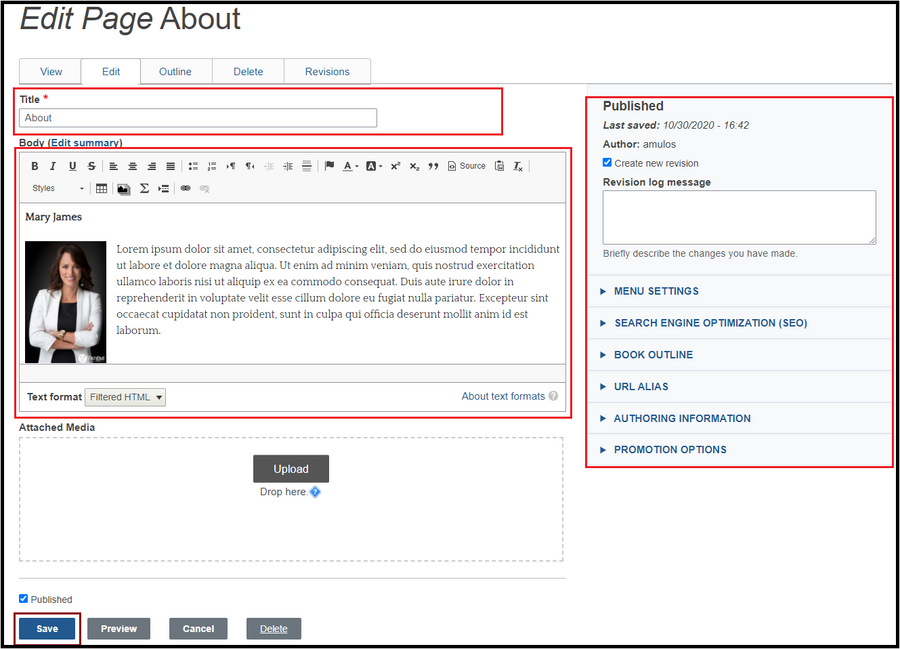900x649 pixels.
Task: Uncheck the Create new revision checkbox
Action: pyautogui.click(x=608, y=163)
